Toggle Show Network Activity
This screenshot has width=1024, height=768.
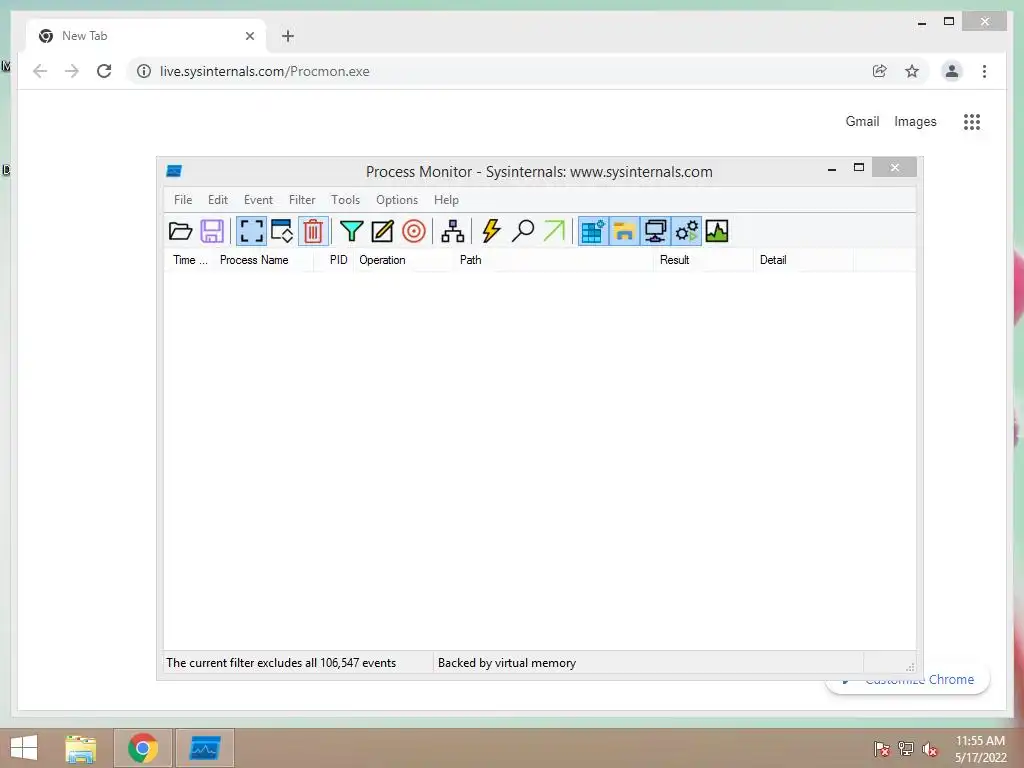click(655, 231)
